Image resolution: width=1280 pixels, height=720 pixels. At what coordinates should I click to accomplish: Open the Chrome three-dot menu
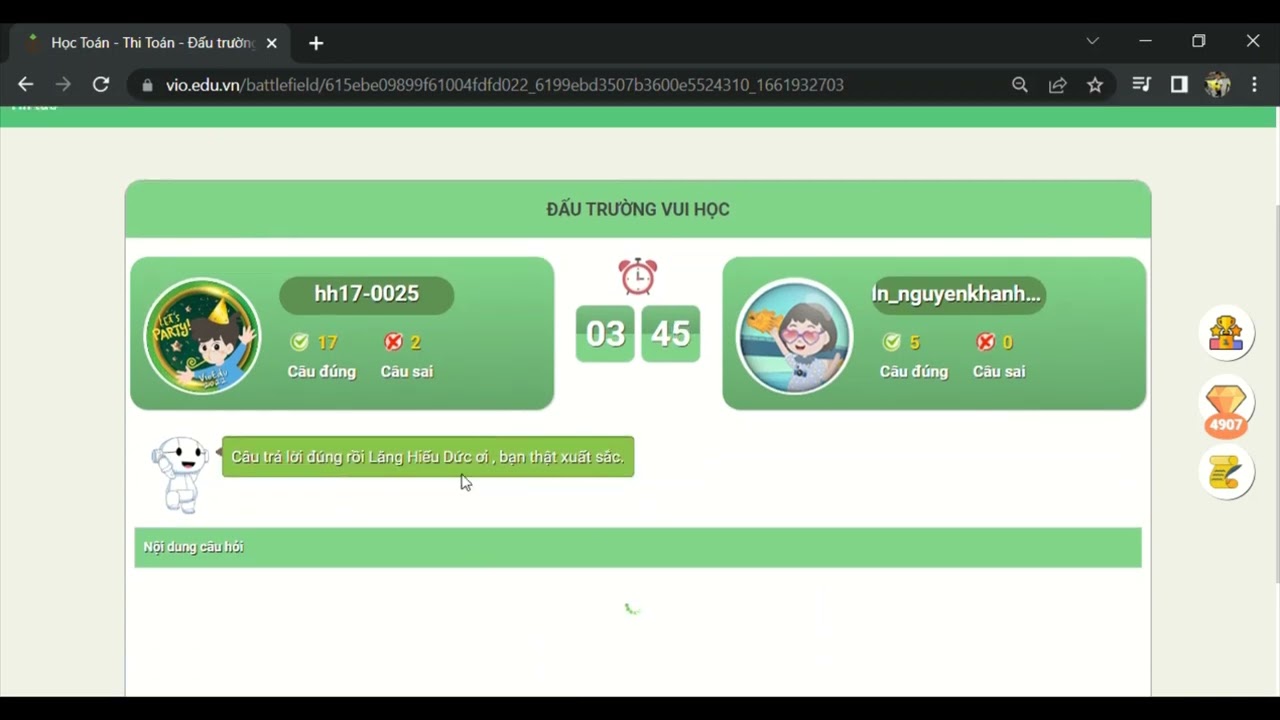pyautogui.click(x=1254, y=85)
